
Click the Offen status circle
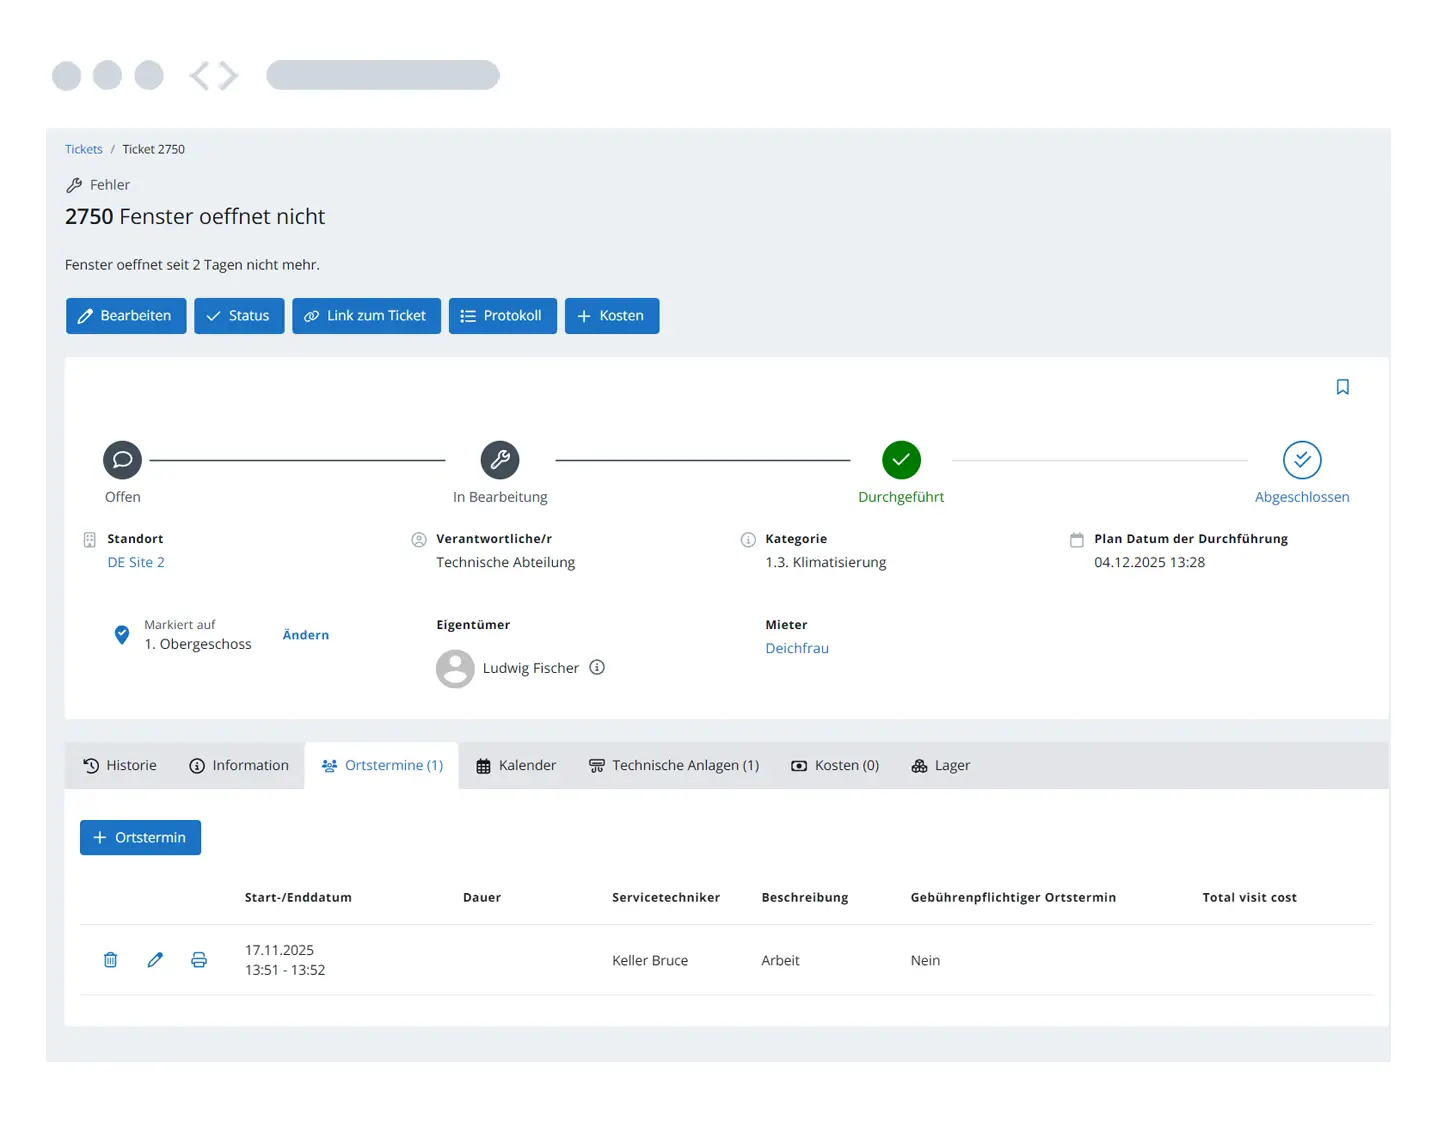pos(122,460)
